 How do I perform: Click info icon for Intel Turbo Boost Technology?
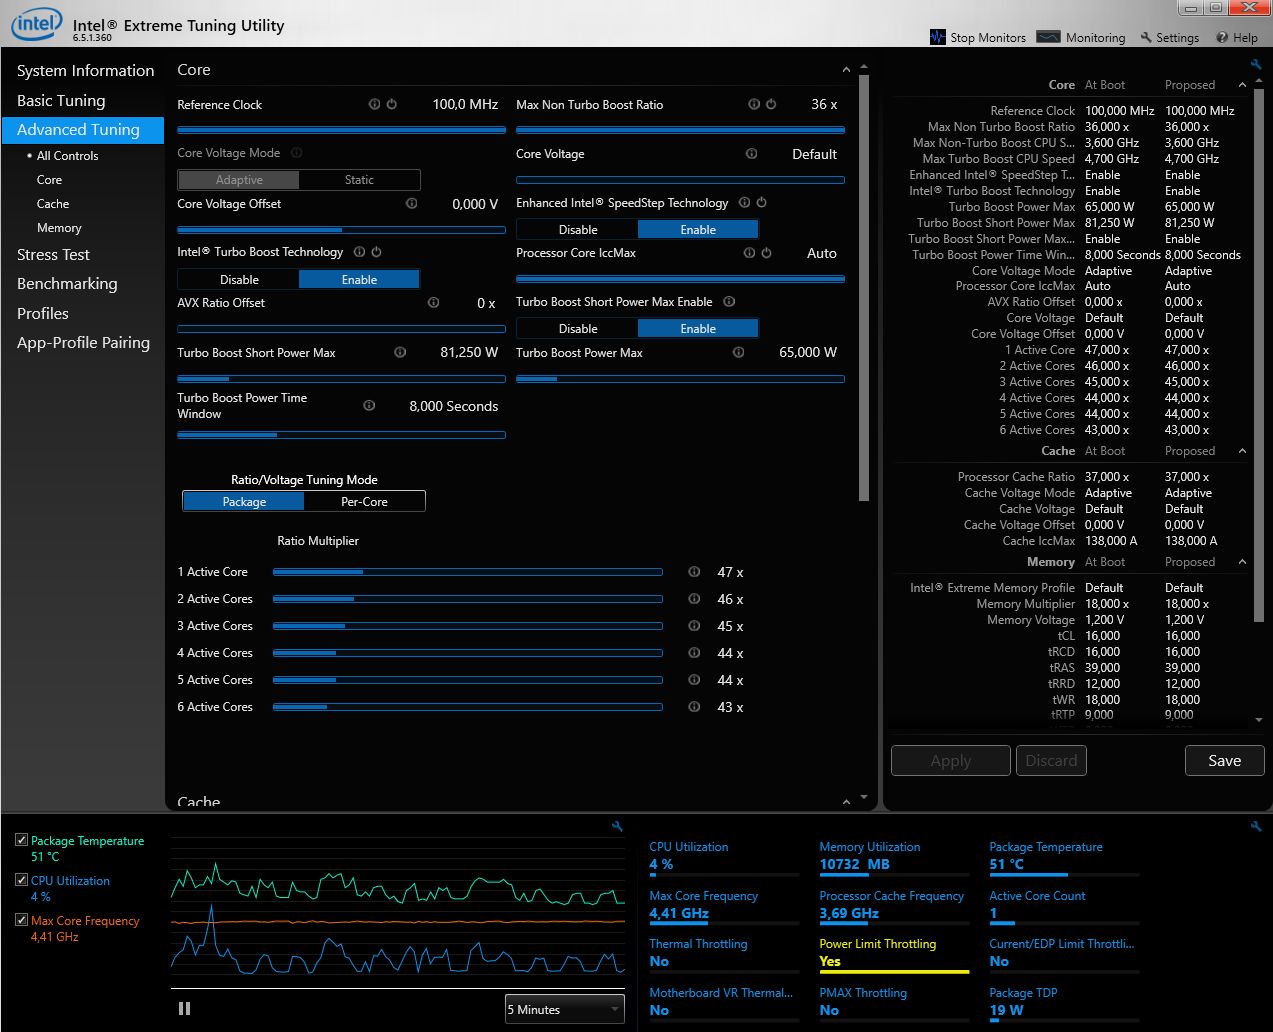[359, 252]
